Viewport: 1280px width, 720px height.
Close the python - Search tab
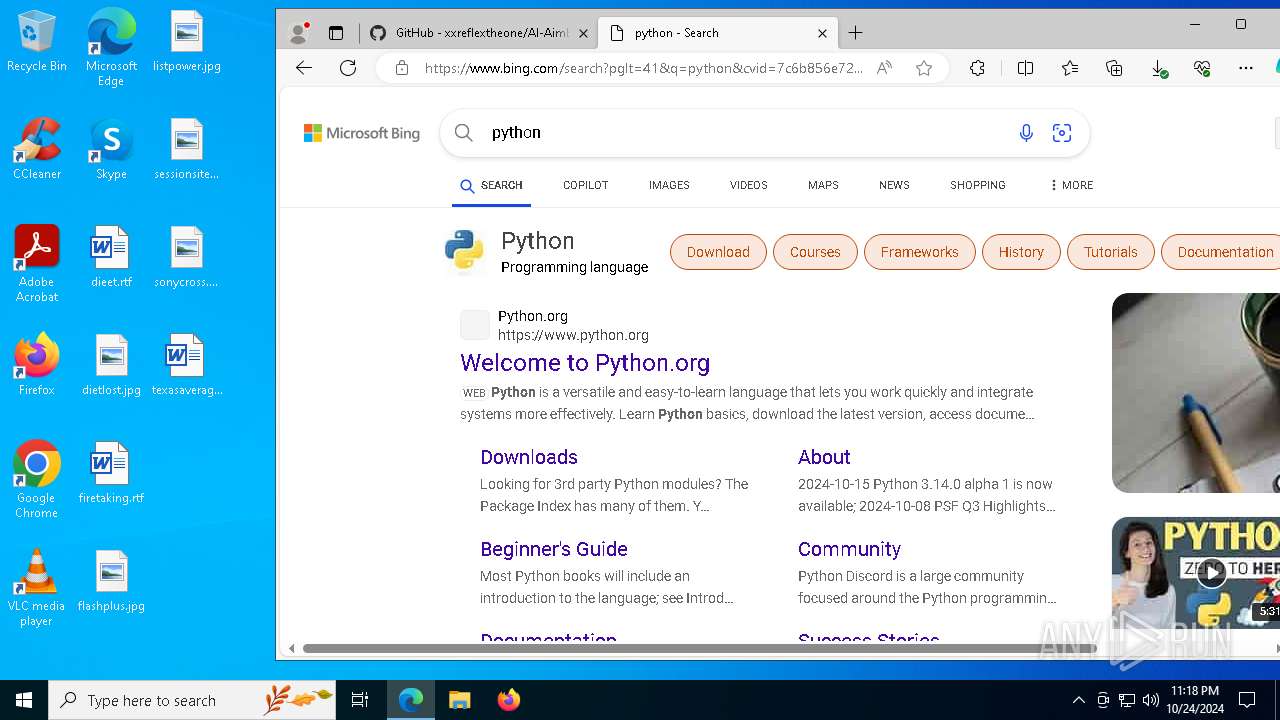point(822,33)
